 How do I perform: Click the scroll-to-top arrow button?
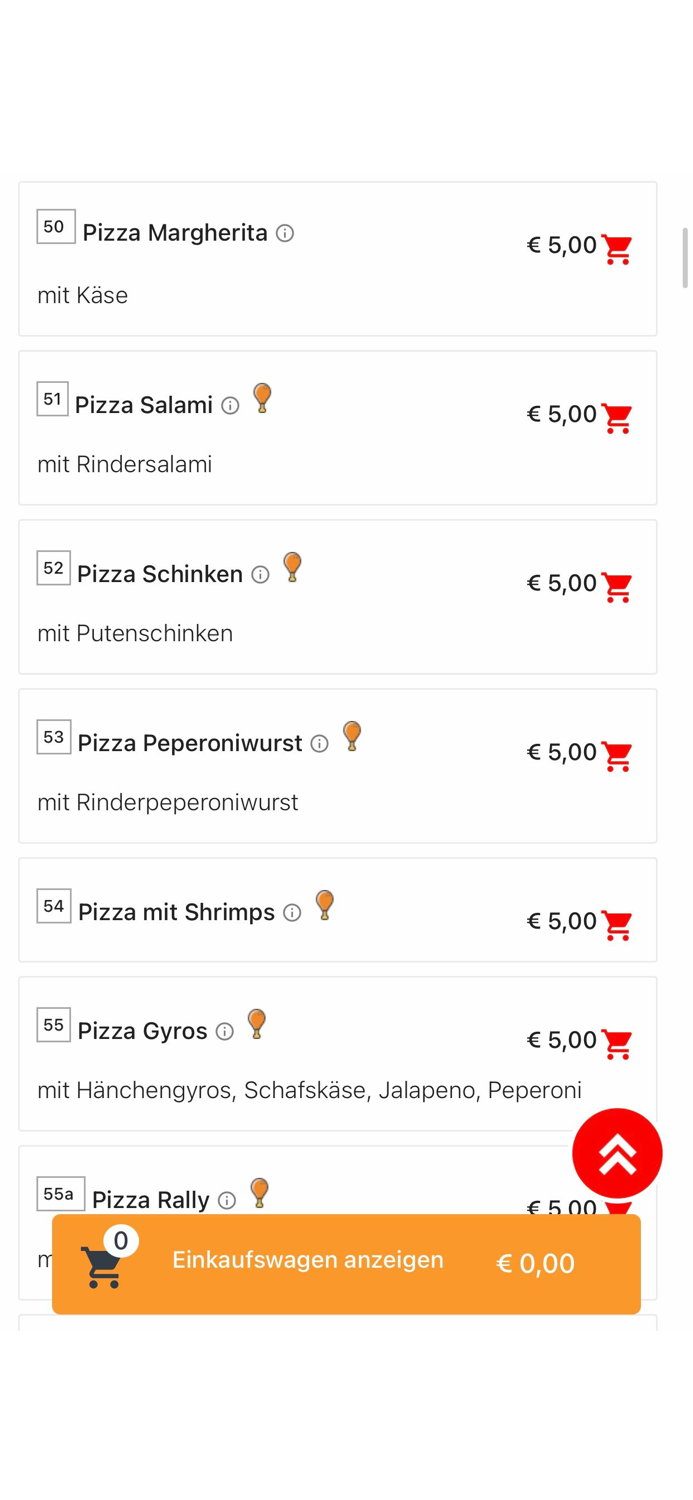tap(617, 1152)
